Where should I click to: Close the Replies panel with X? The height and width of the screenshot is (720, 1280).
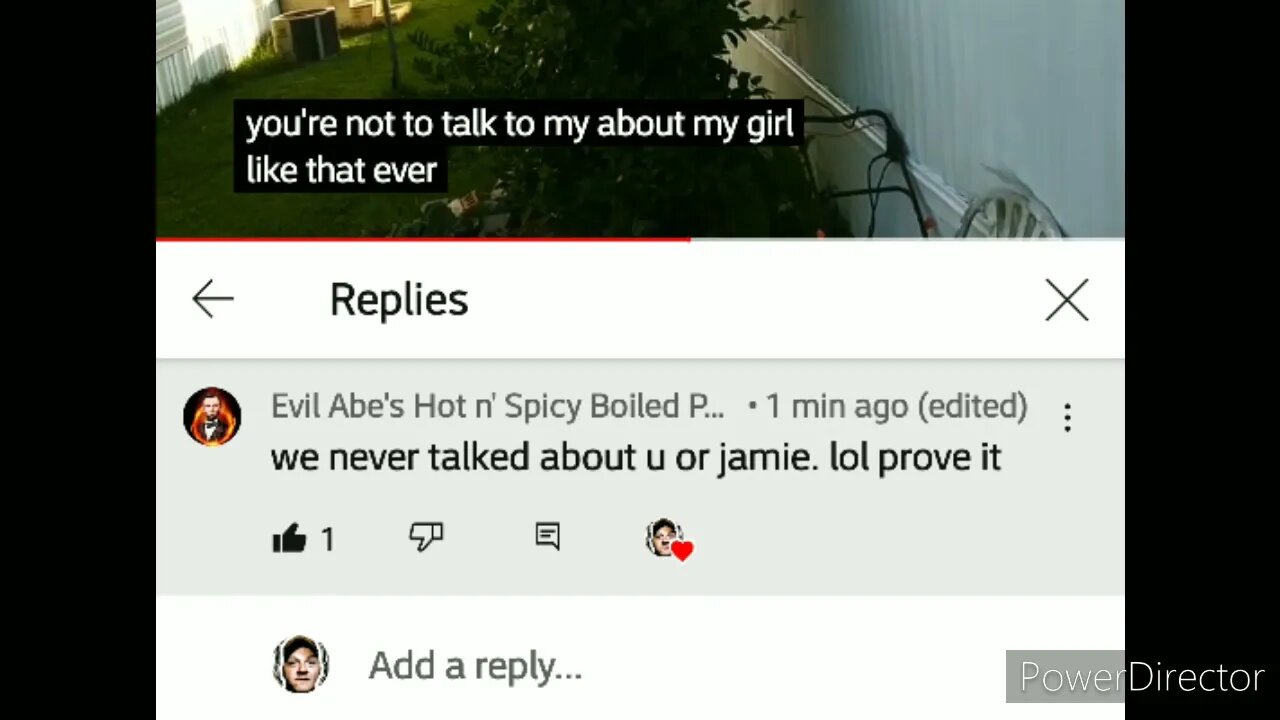1067,300
